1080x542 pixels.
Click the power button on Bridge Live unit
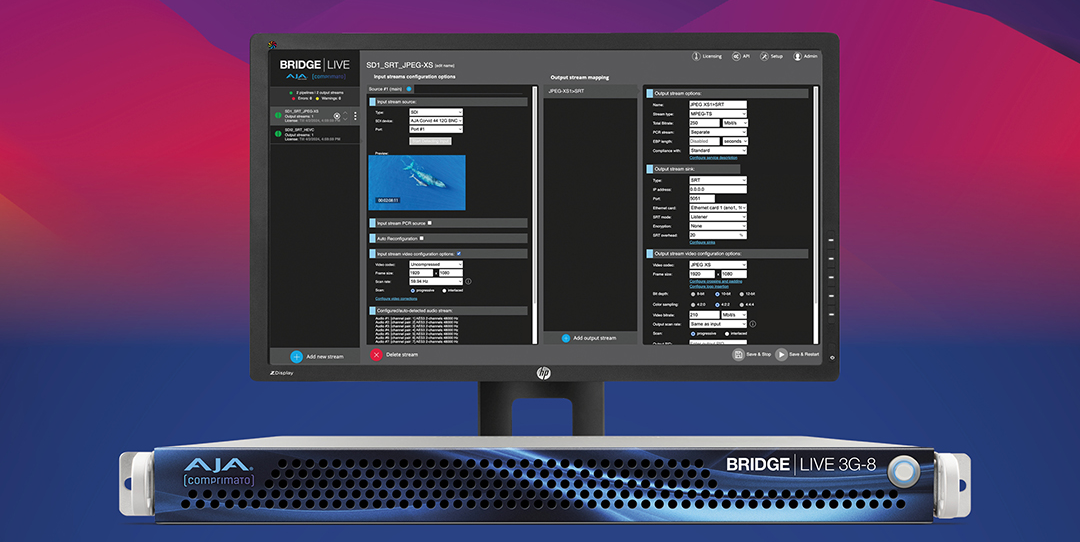coord(903,472)
